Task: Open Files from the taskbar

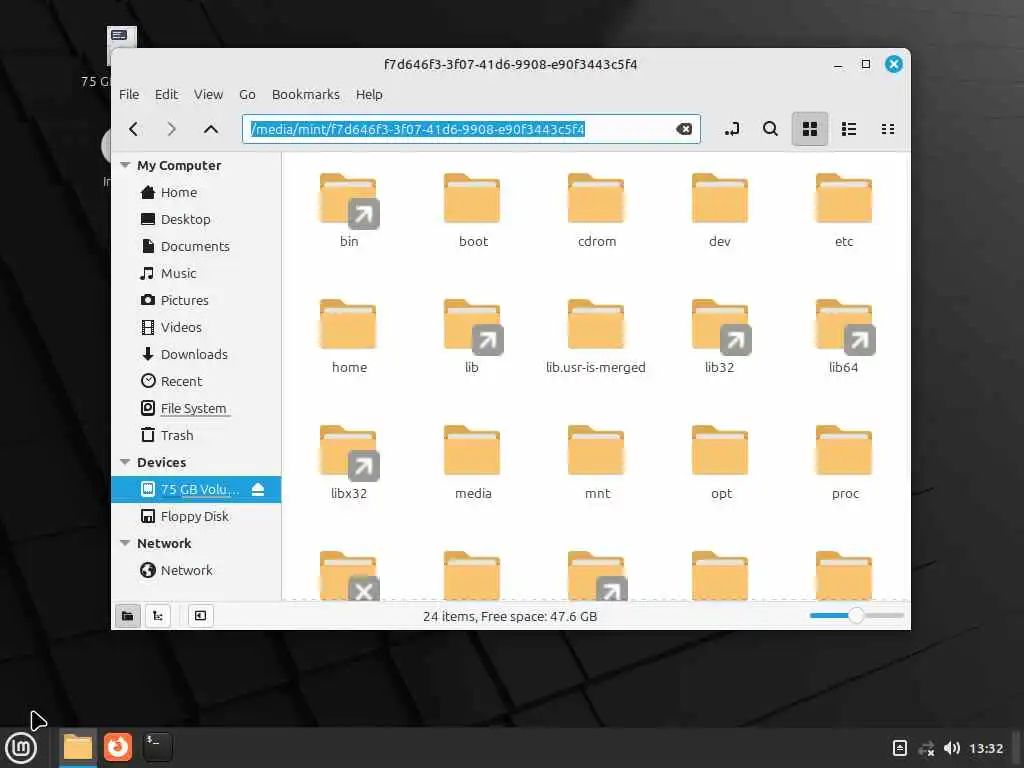Action: [x=78, y=748]
